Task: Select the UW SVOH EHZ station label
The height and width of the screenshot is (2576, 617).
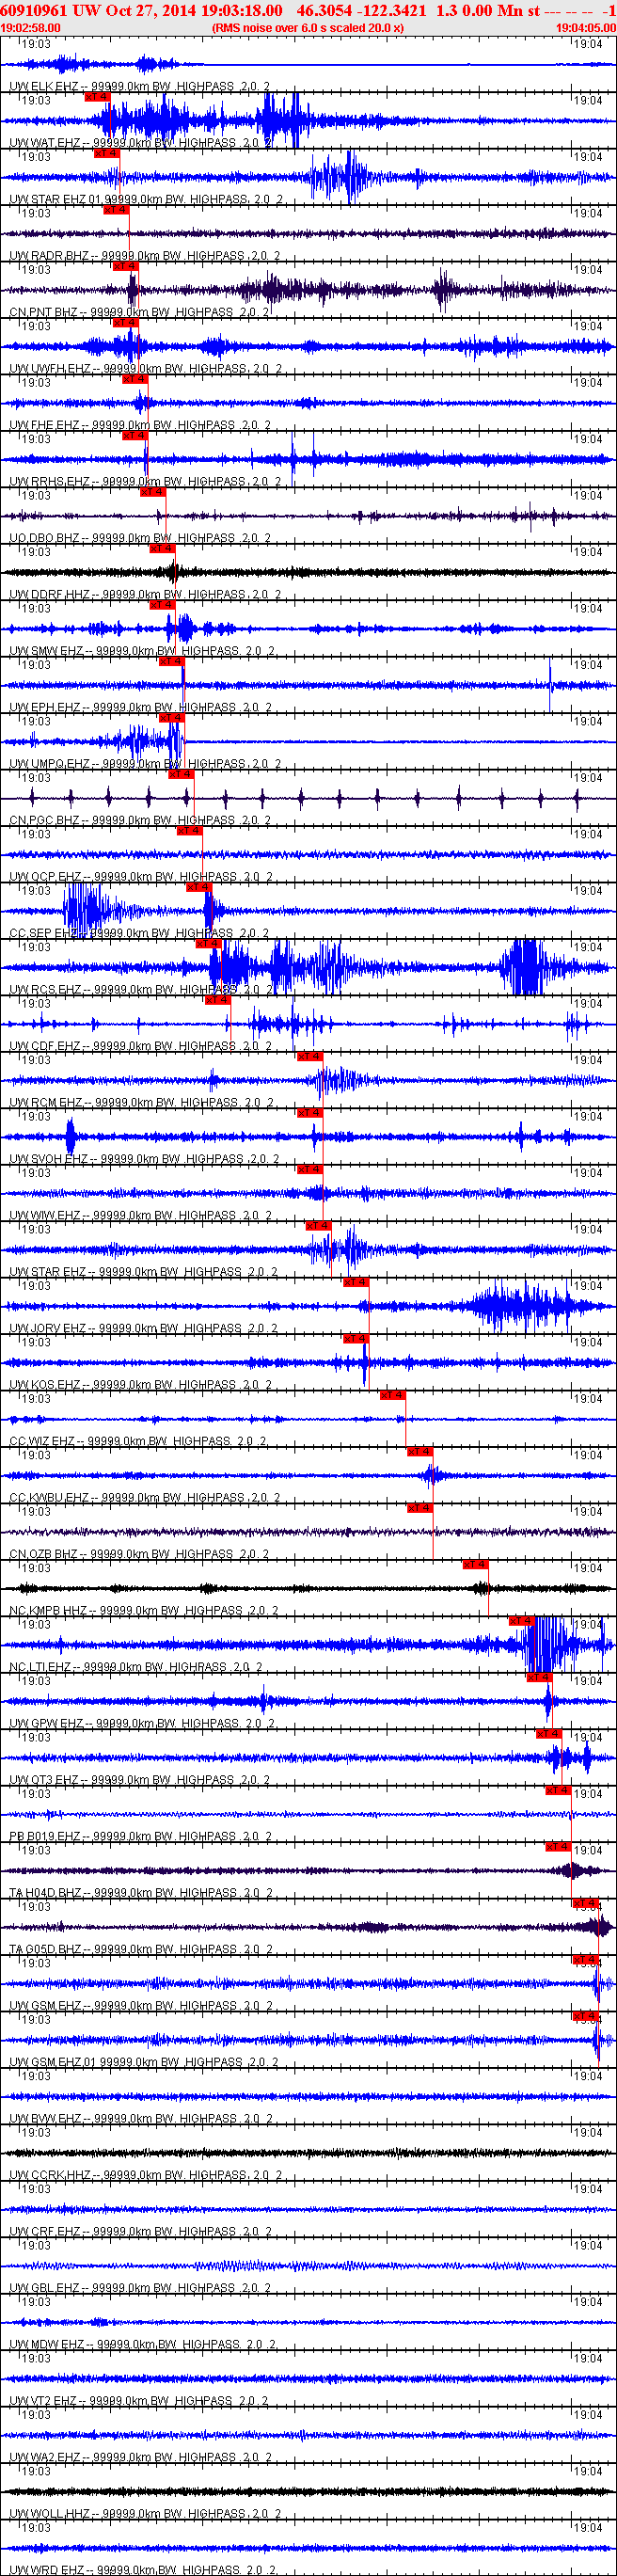Action: click(x=145, y=1159)
